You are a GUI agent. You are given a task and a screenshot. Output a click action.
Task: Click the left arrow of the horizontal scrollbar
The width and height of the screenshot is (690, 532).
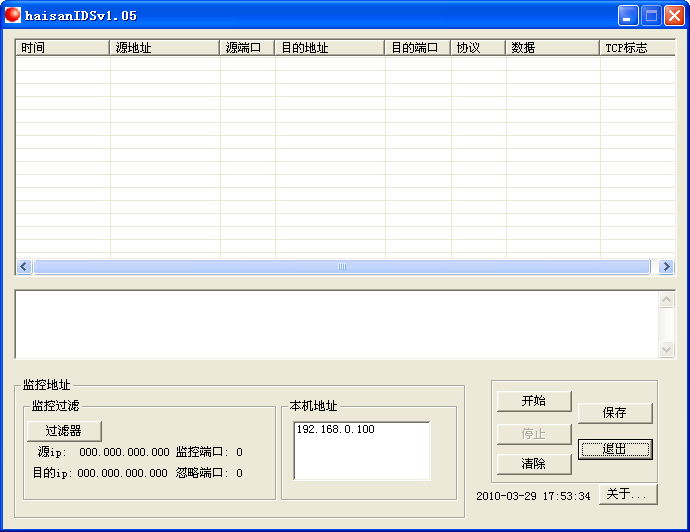tap(24, 267)
